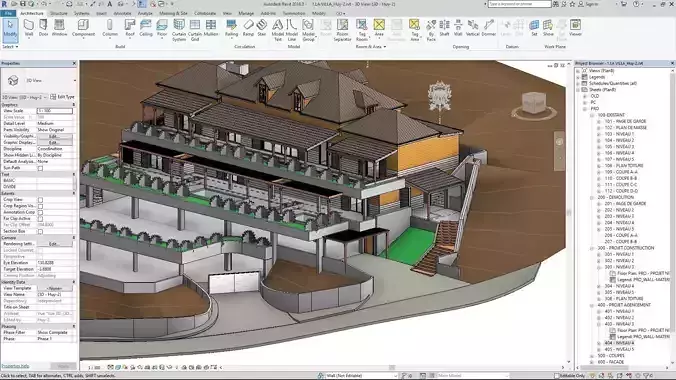Pick the Tag Area tool
Screen dimensions: 676x380
[414, 30]
